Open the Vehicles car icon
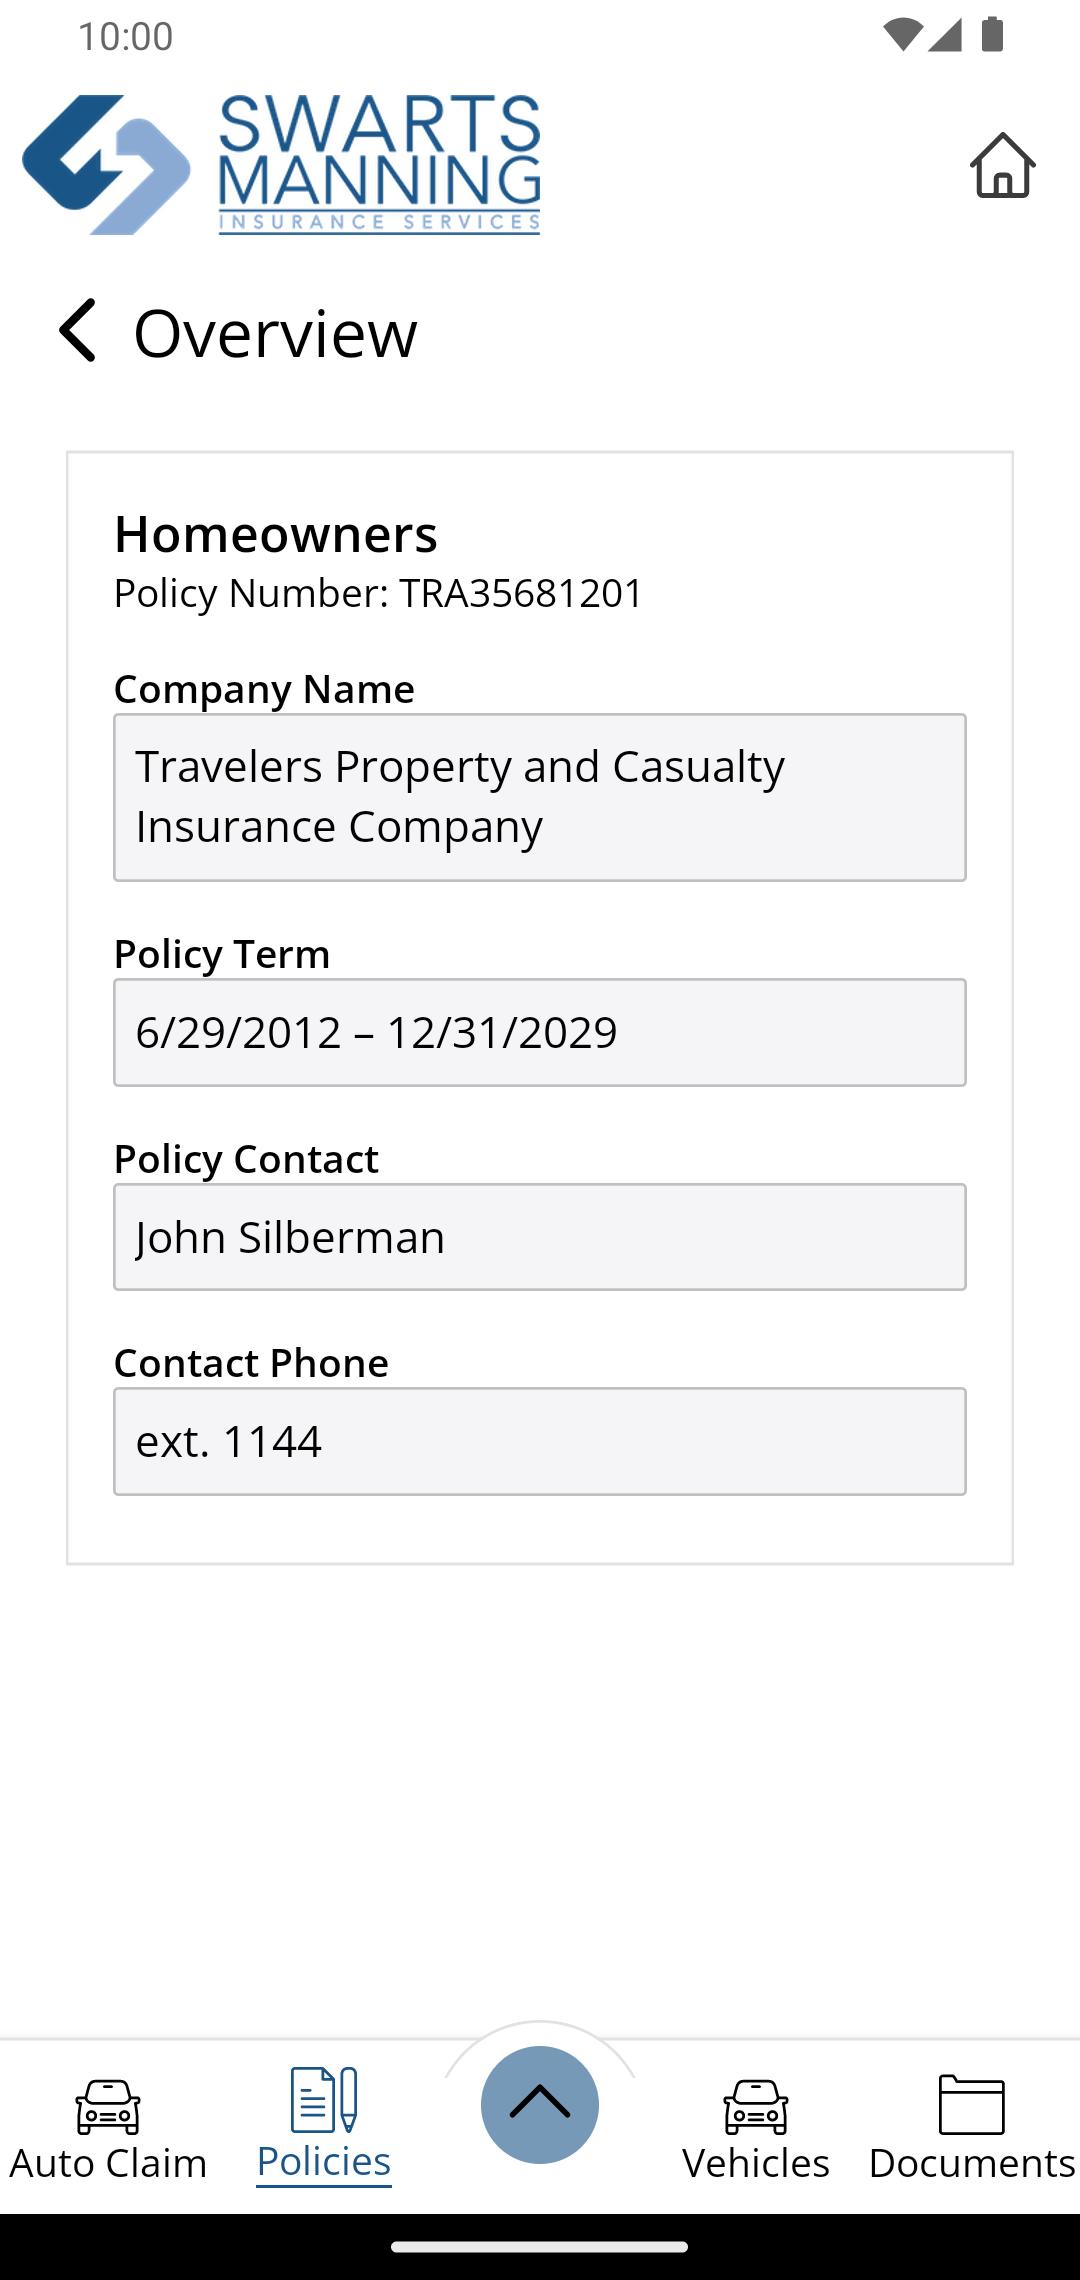This screenshot has height=2280, width=1080. point(756,2106)
